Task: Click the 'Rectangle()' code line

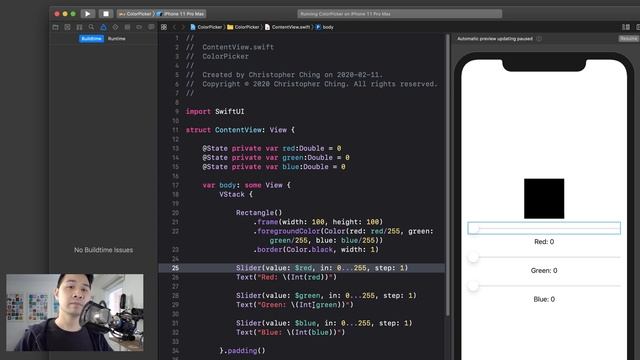Action: (259, 213)
